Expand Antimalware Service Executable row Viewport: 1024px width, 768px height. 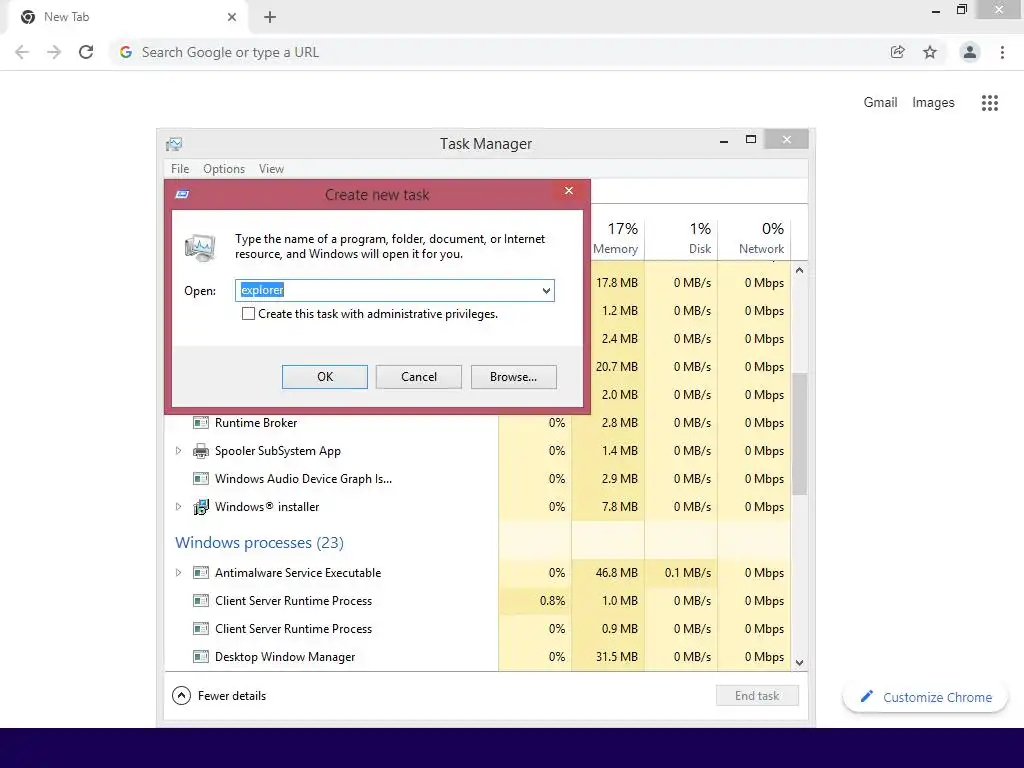[178, 573]
